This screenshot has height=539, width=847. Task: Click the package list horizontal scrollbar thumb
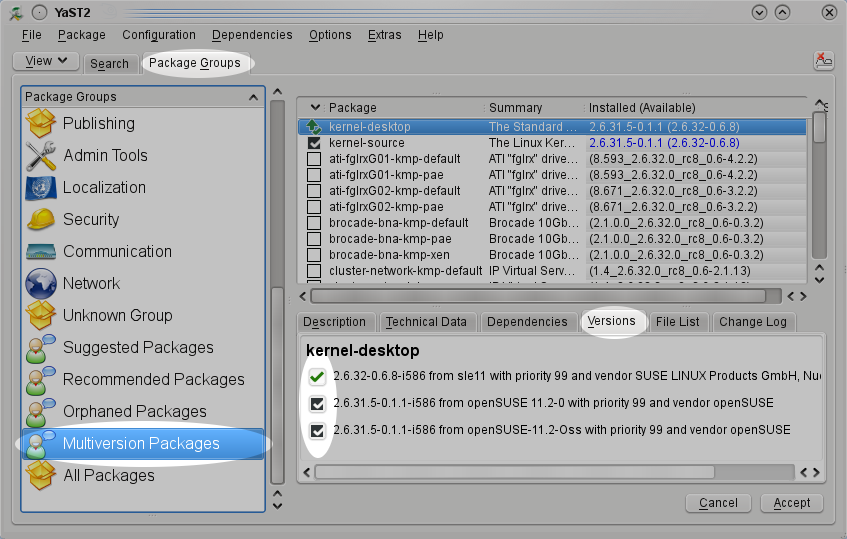(539, 296)
